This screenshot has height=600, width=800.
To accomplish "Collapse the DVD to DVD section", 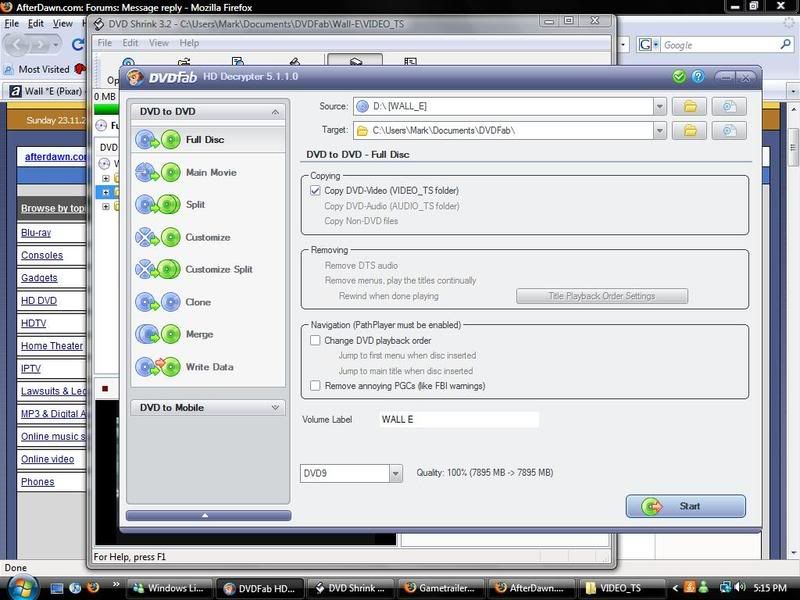I will (x=275, y=112).
